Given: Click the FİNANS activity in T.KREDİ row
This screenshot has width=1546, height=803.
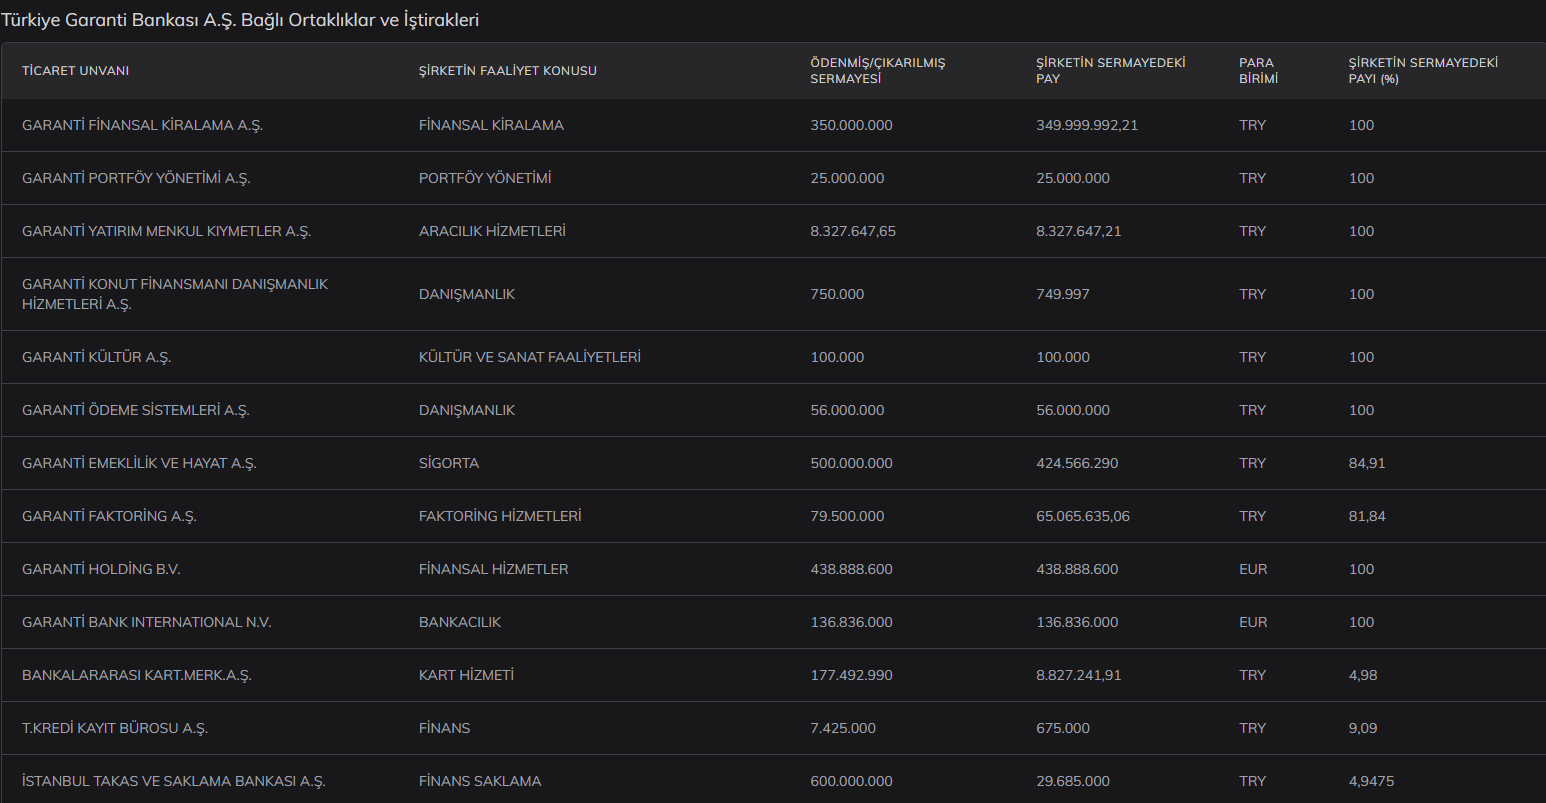Looking at the screenshot, I should click(445, 728).
